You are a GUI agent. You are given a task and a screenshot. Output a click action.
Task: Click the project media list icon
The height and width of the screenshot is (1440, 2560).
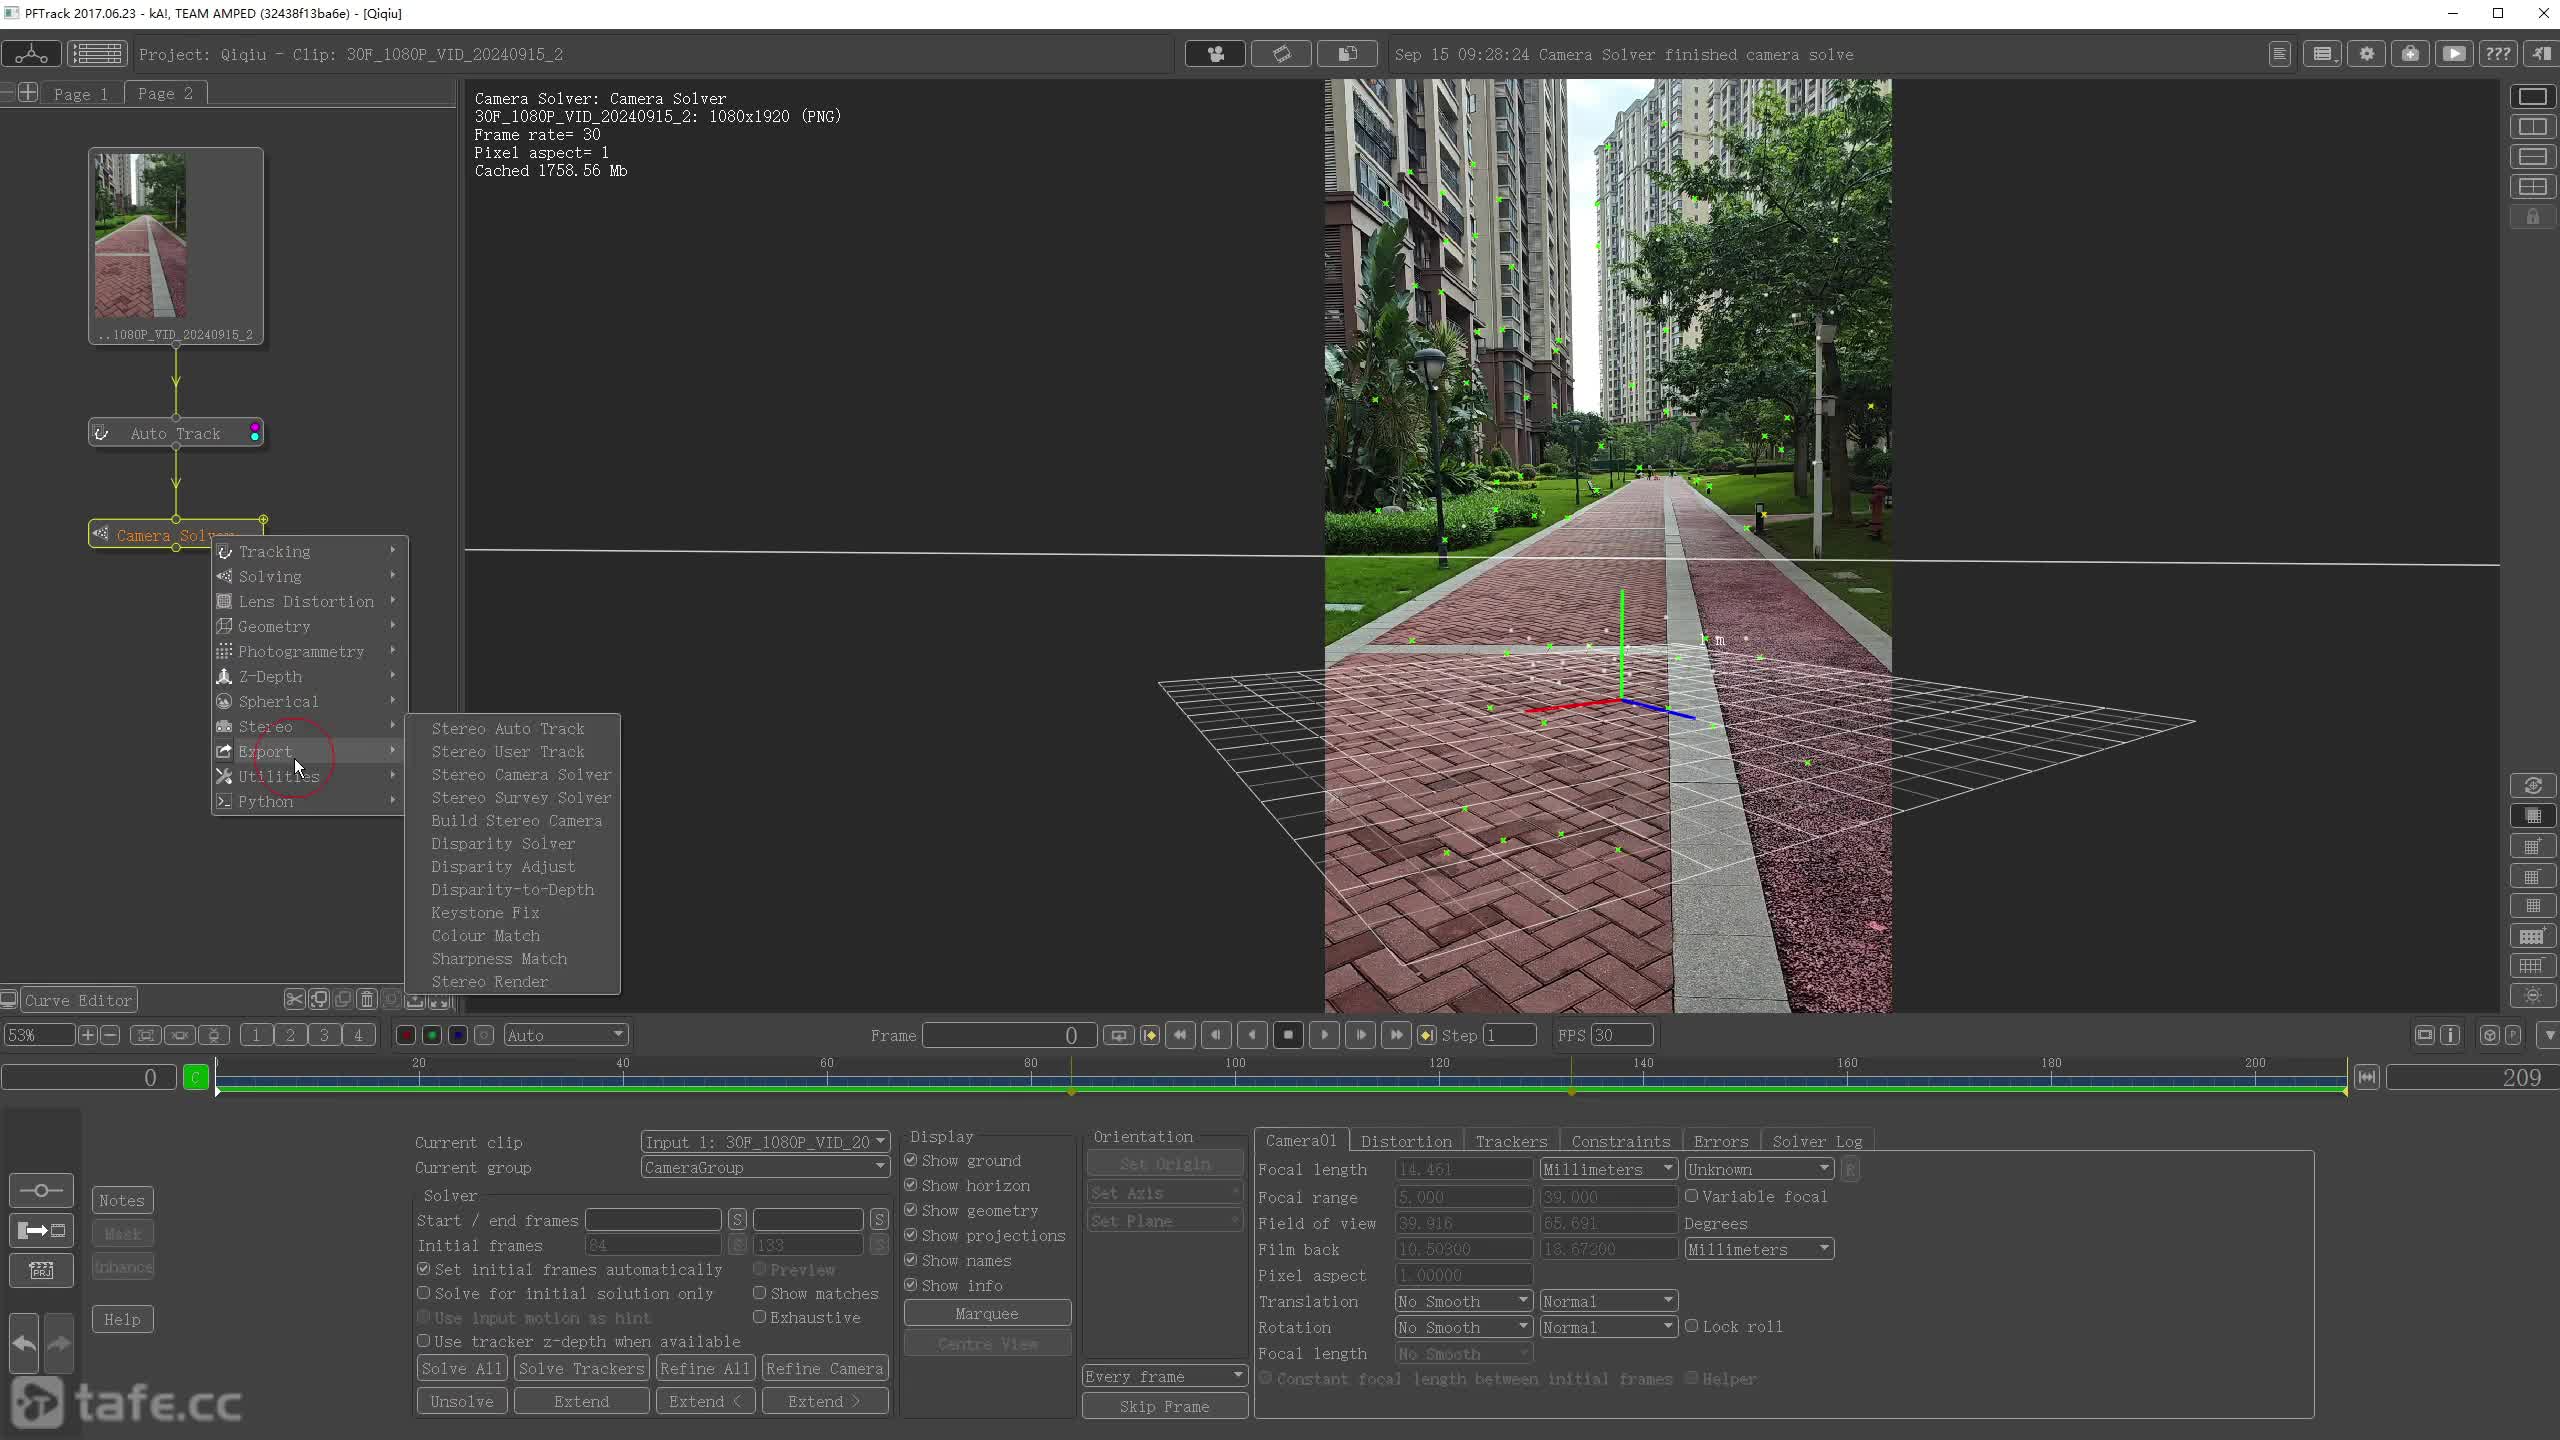click(97, 53)
